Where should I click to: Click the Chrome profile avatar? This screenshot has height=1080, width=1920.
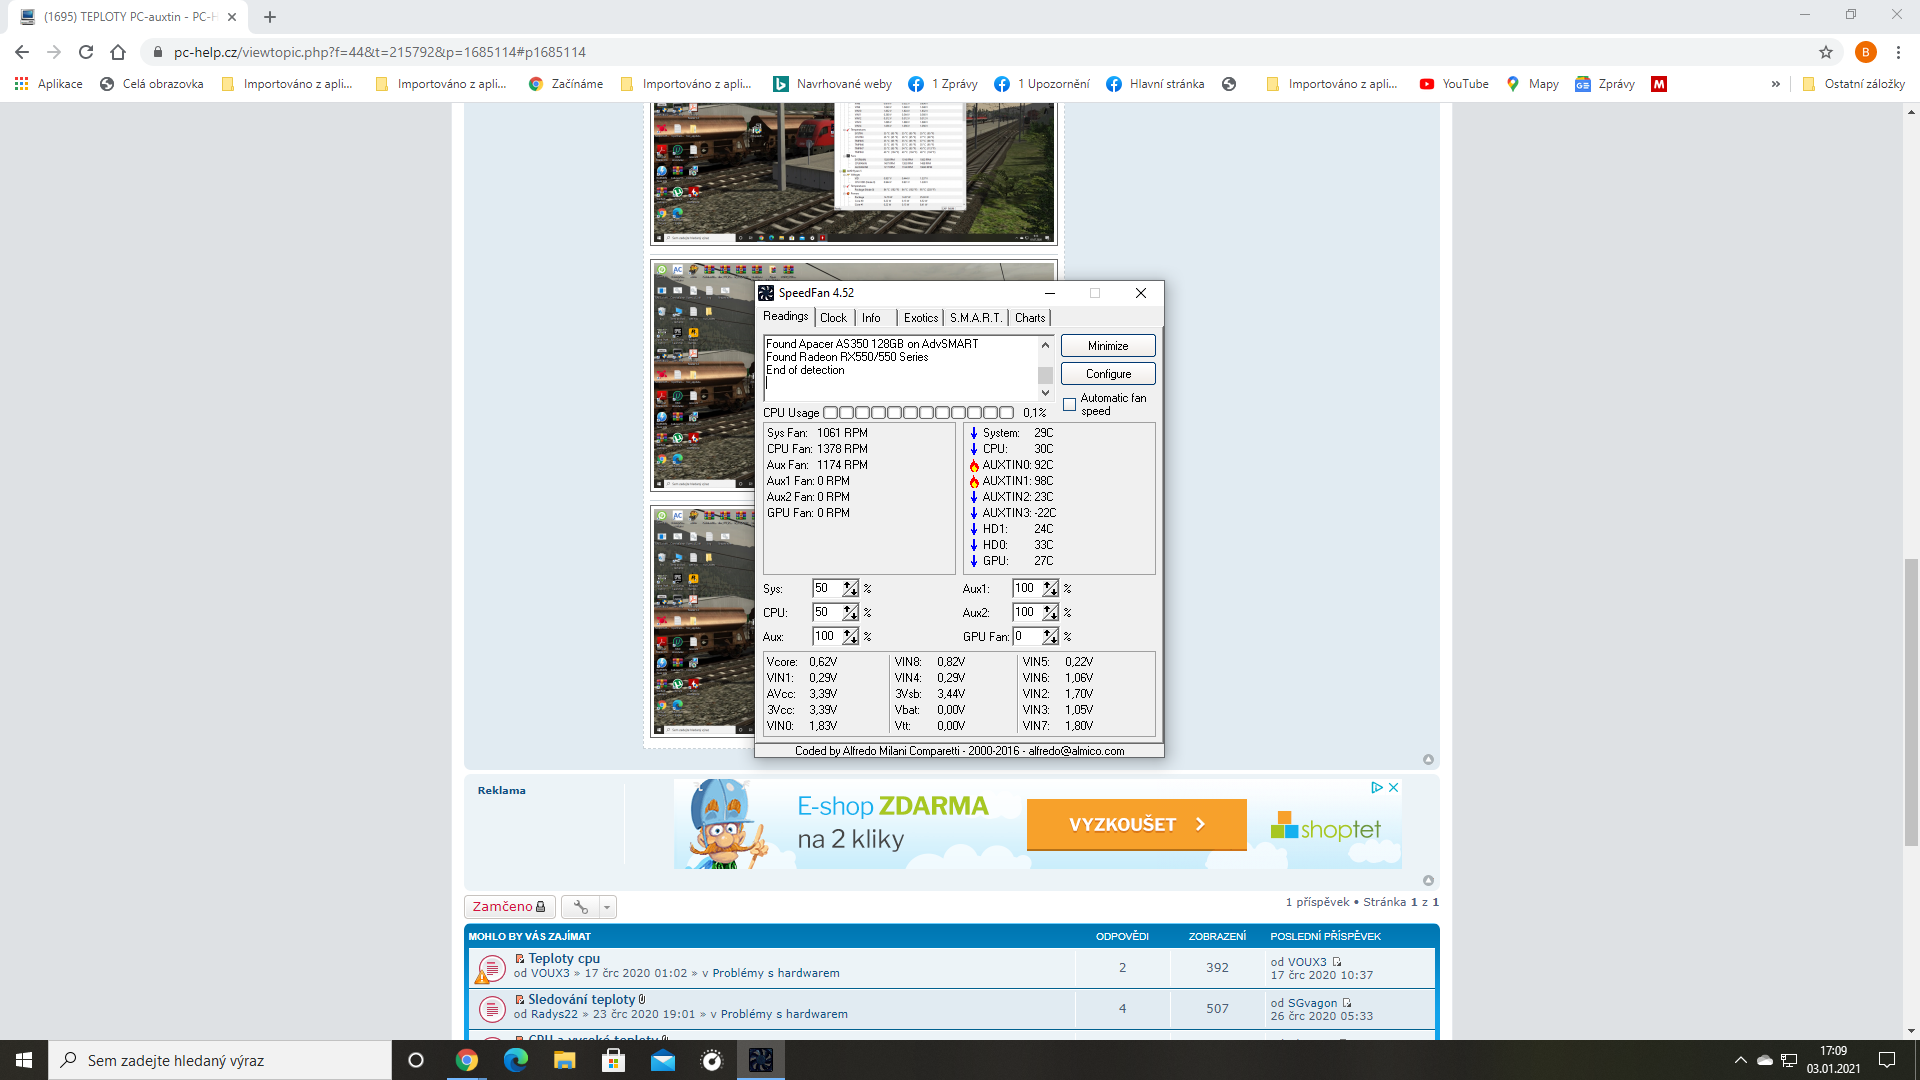(1865, 52)
